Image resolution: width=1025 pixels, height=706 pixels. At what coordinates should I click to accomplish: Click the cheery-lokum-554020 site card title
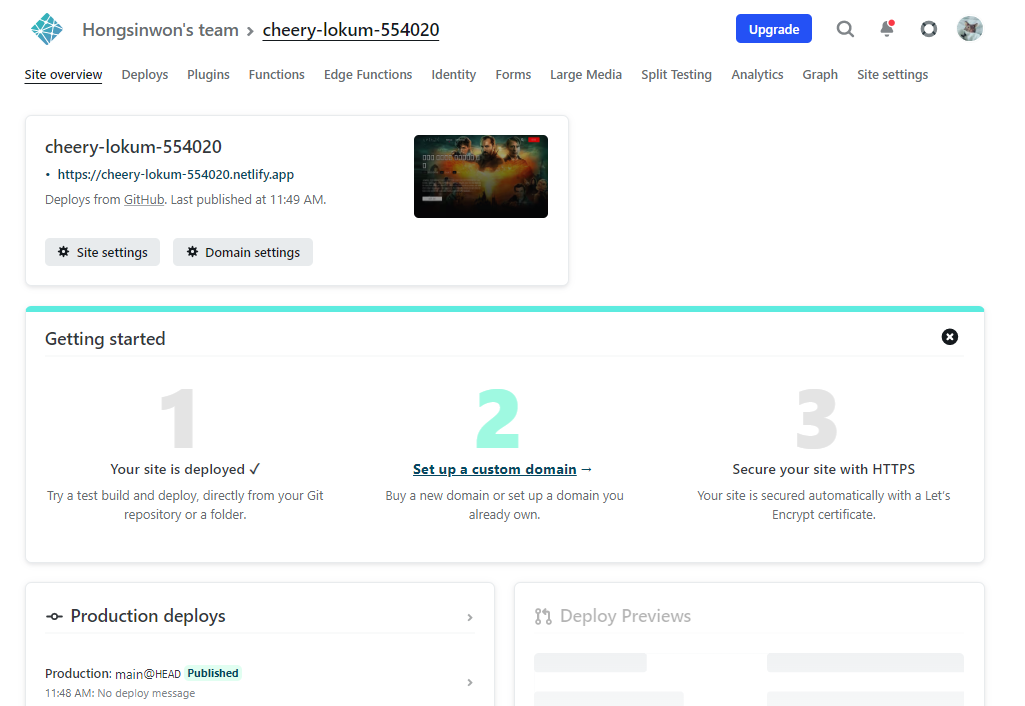pos(133,147)
